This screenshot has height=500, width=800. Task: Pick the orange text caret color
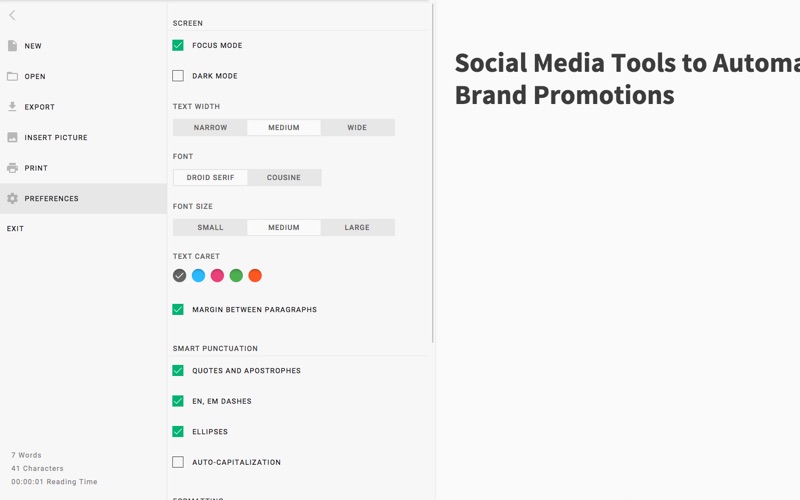[255, 276]
